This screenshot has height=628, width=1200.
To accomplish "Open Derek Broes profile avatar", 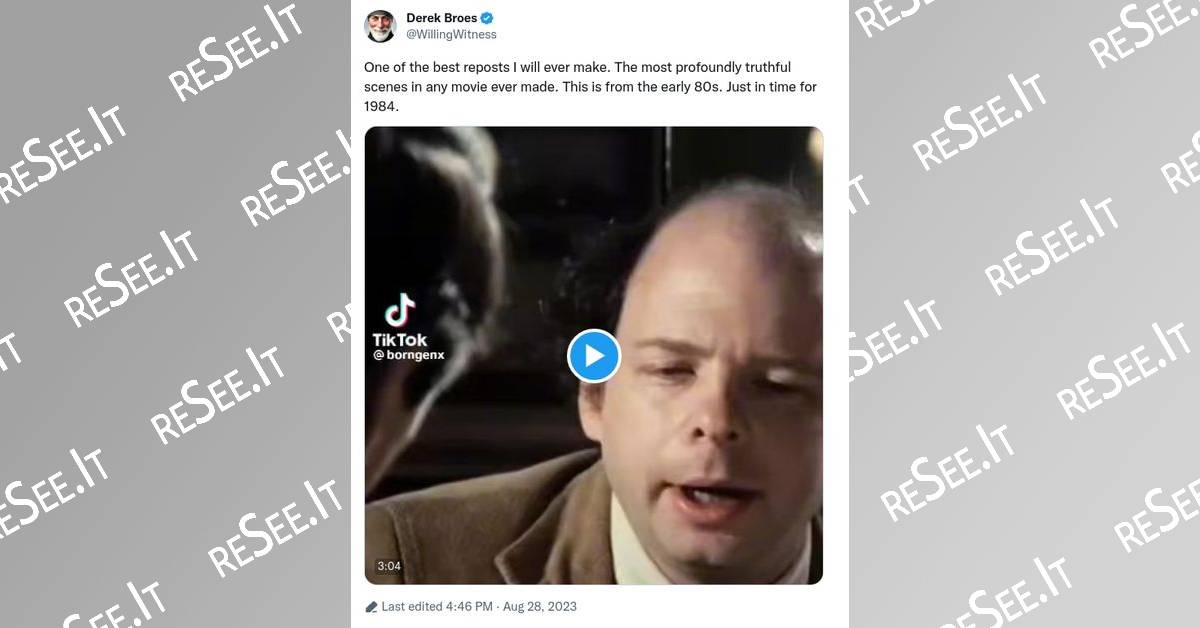I will [x=380, y=26].
